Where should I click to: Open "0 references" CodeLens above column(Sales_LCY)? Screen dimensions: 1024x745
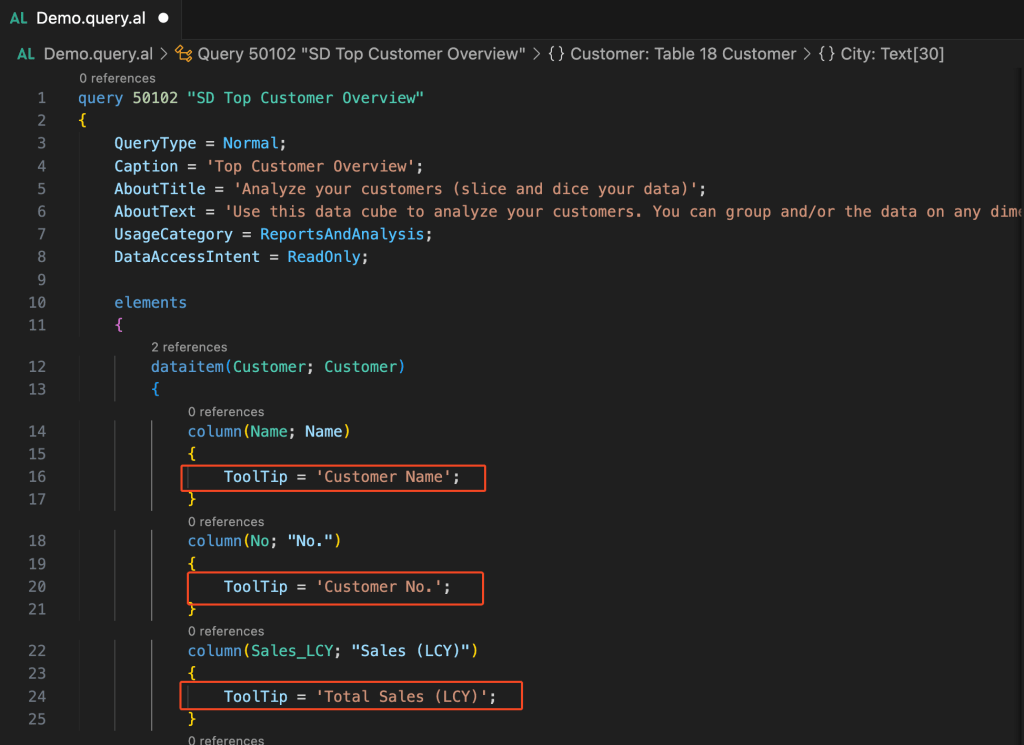tap(226, 631)
